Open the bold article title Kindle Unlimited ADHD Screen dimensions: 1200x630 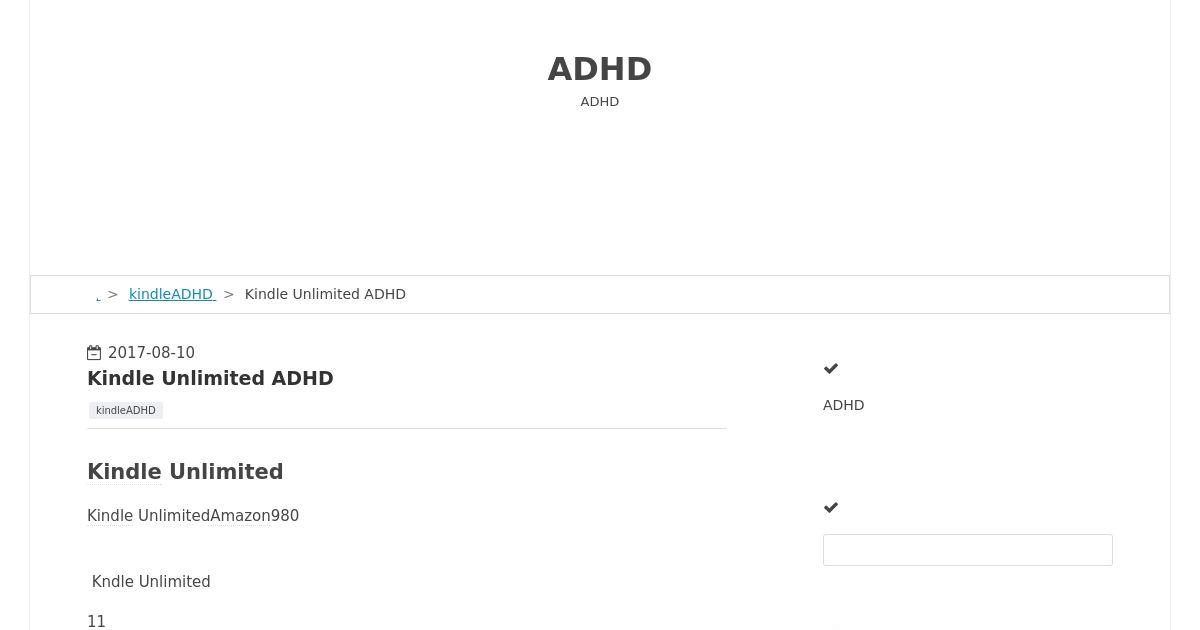210,378
